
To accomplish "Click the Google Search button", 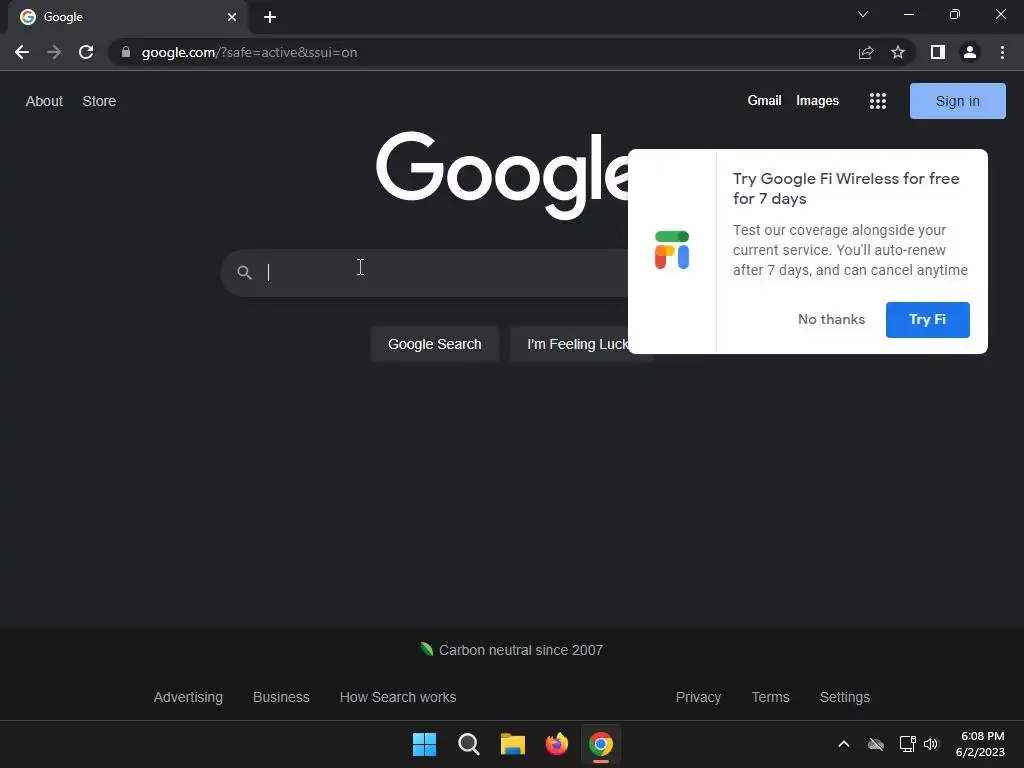I will (x=434, y=344).
